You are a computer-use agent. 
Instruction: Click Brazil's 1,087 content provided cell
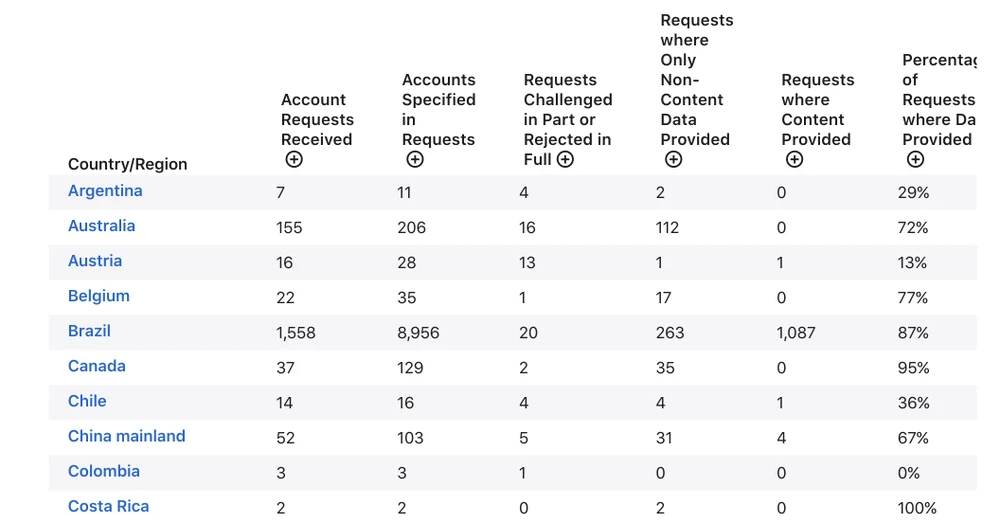click(796, 333)
